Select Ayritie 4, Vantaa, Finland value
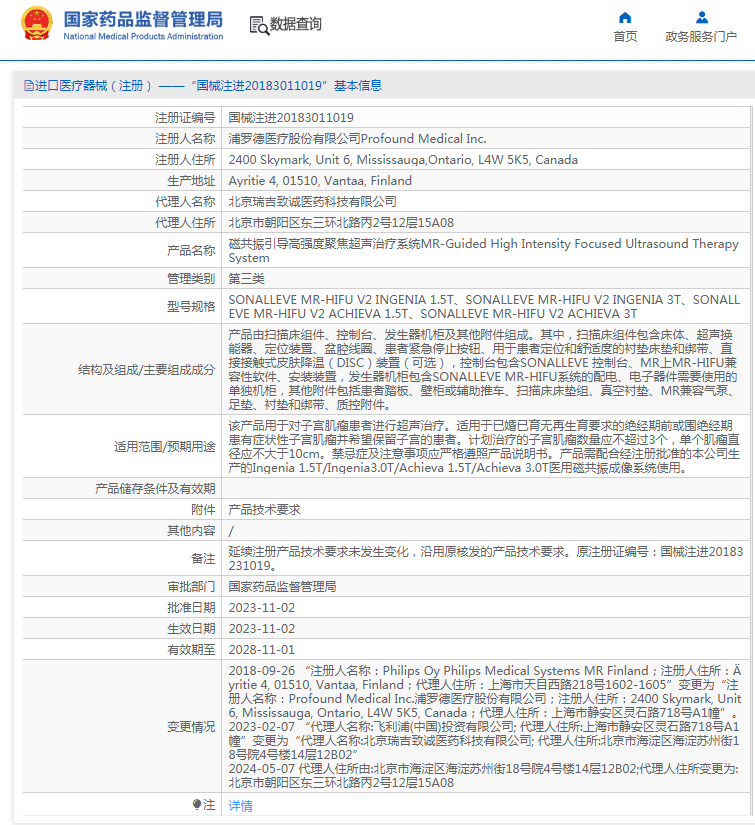The height and width of the screenshot is (825, 755). tap(320, 180)
